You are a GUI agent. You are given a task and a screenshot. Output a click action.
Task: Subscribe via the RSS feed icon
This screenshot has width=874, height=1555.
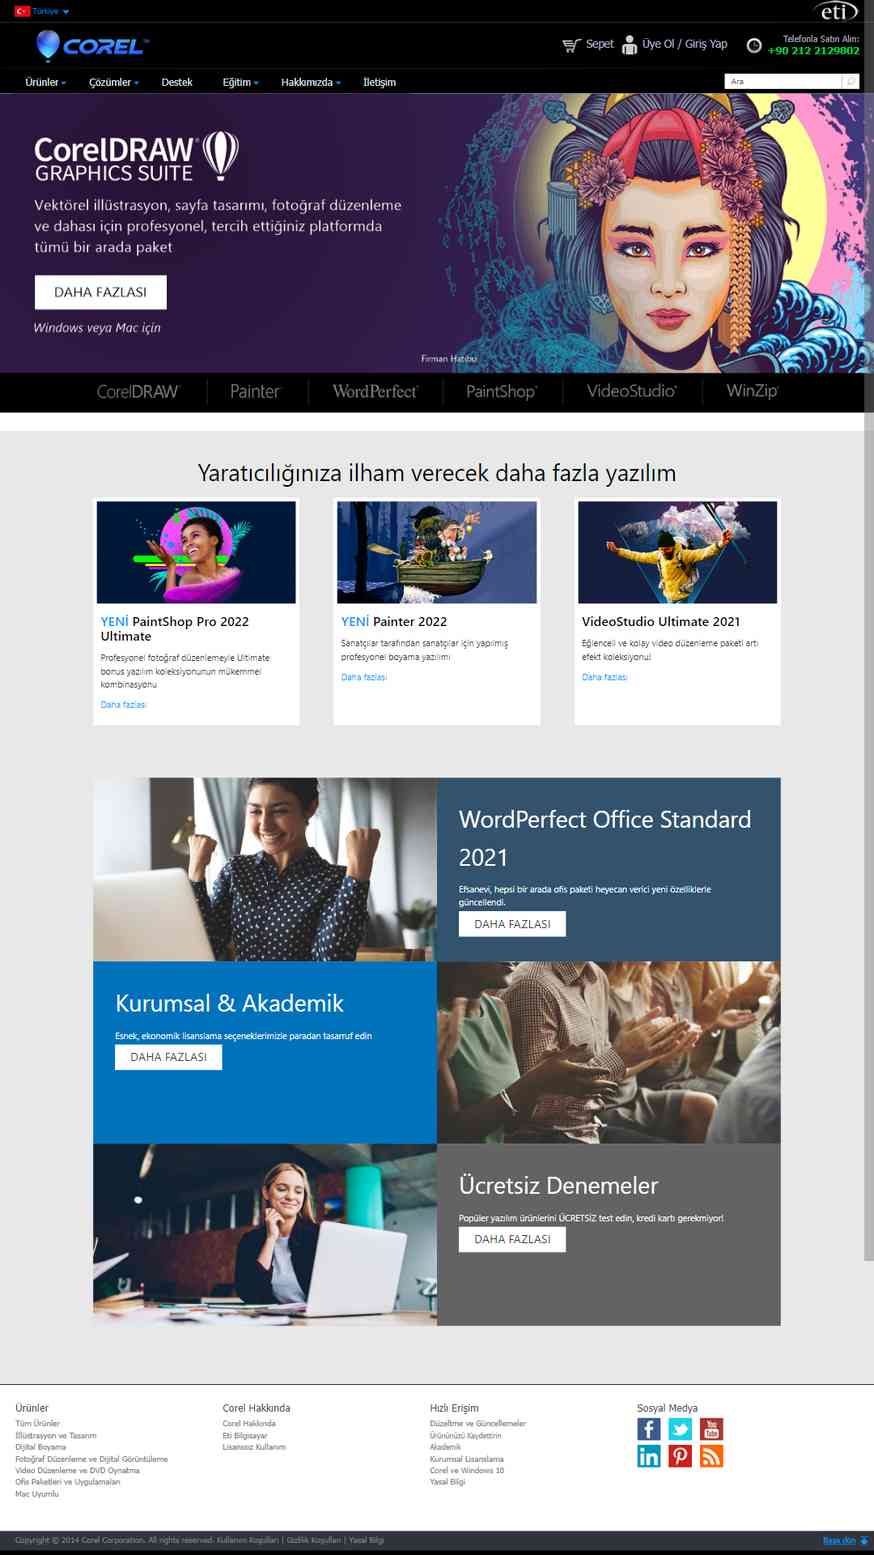[711, 1456]
